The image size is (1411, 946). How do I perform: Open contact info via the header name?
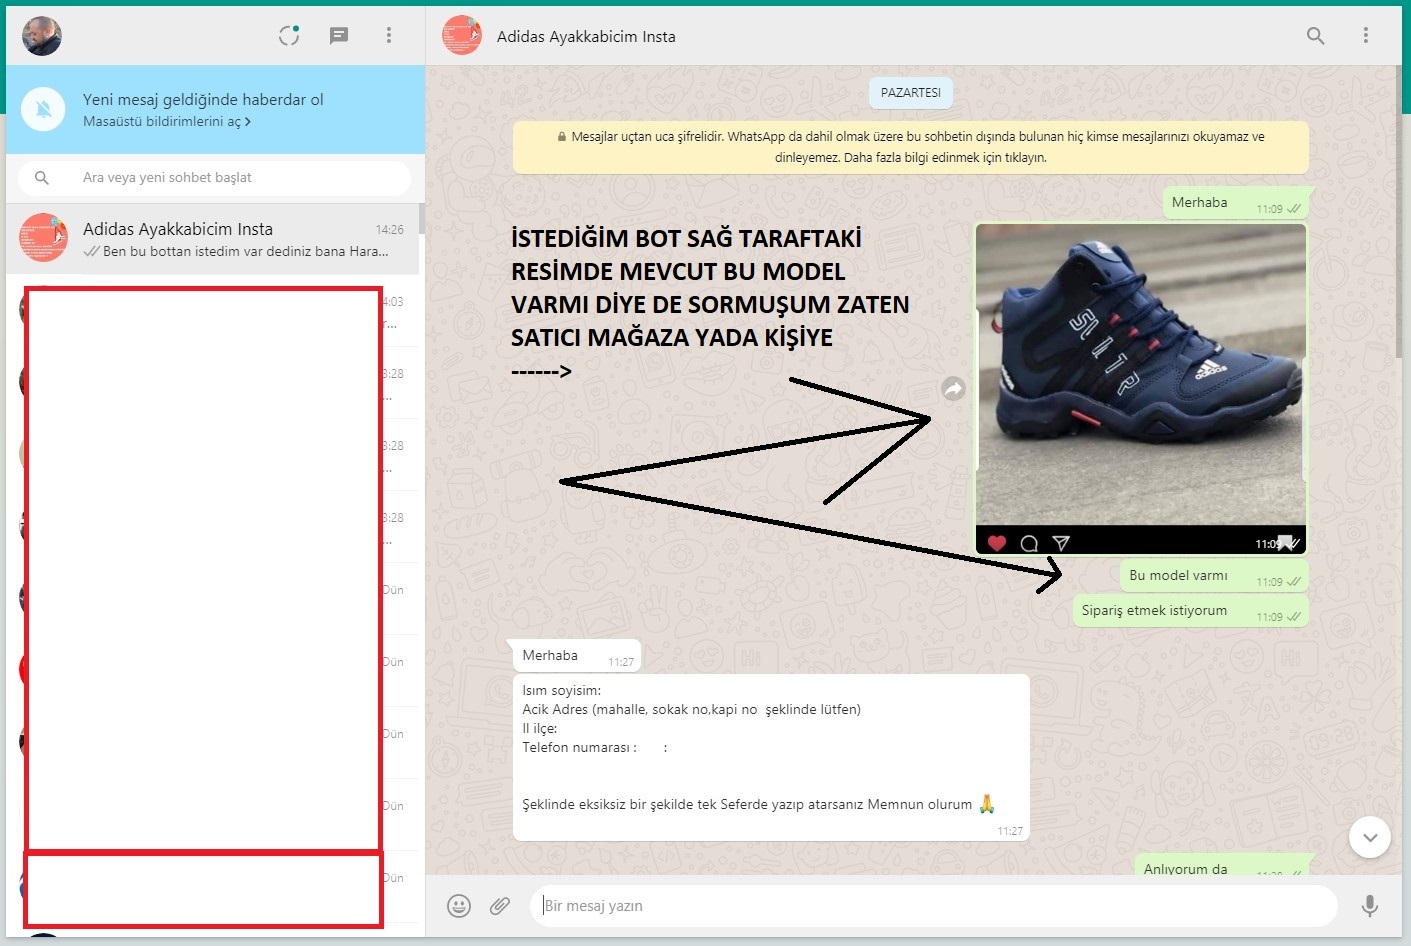586,37
